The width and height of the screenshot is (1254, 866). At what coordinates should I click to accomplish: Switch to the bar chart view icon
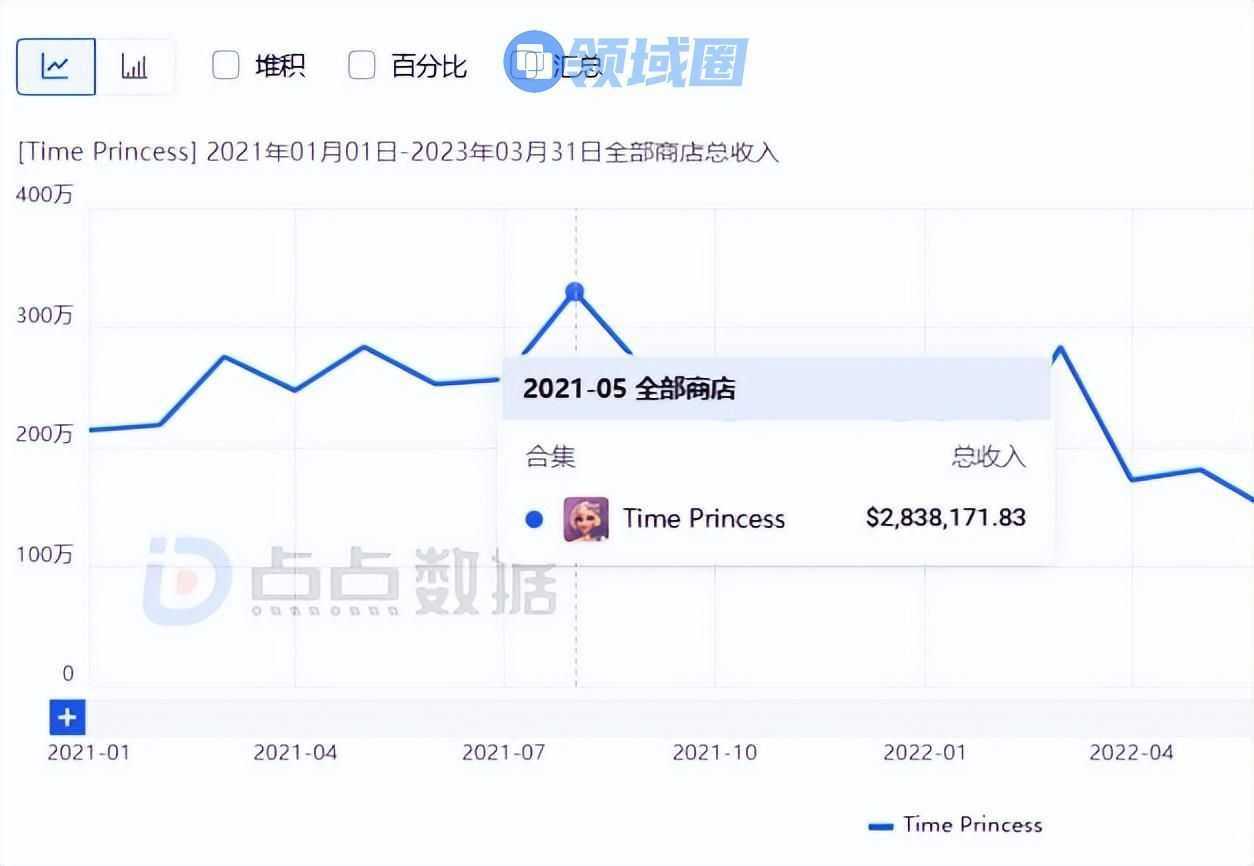(134, 67)
